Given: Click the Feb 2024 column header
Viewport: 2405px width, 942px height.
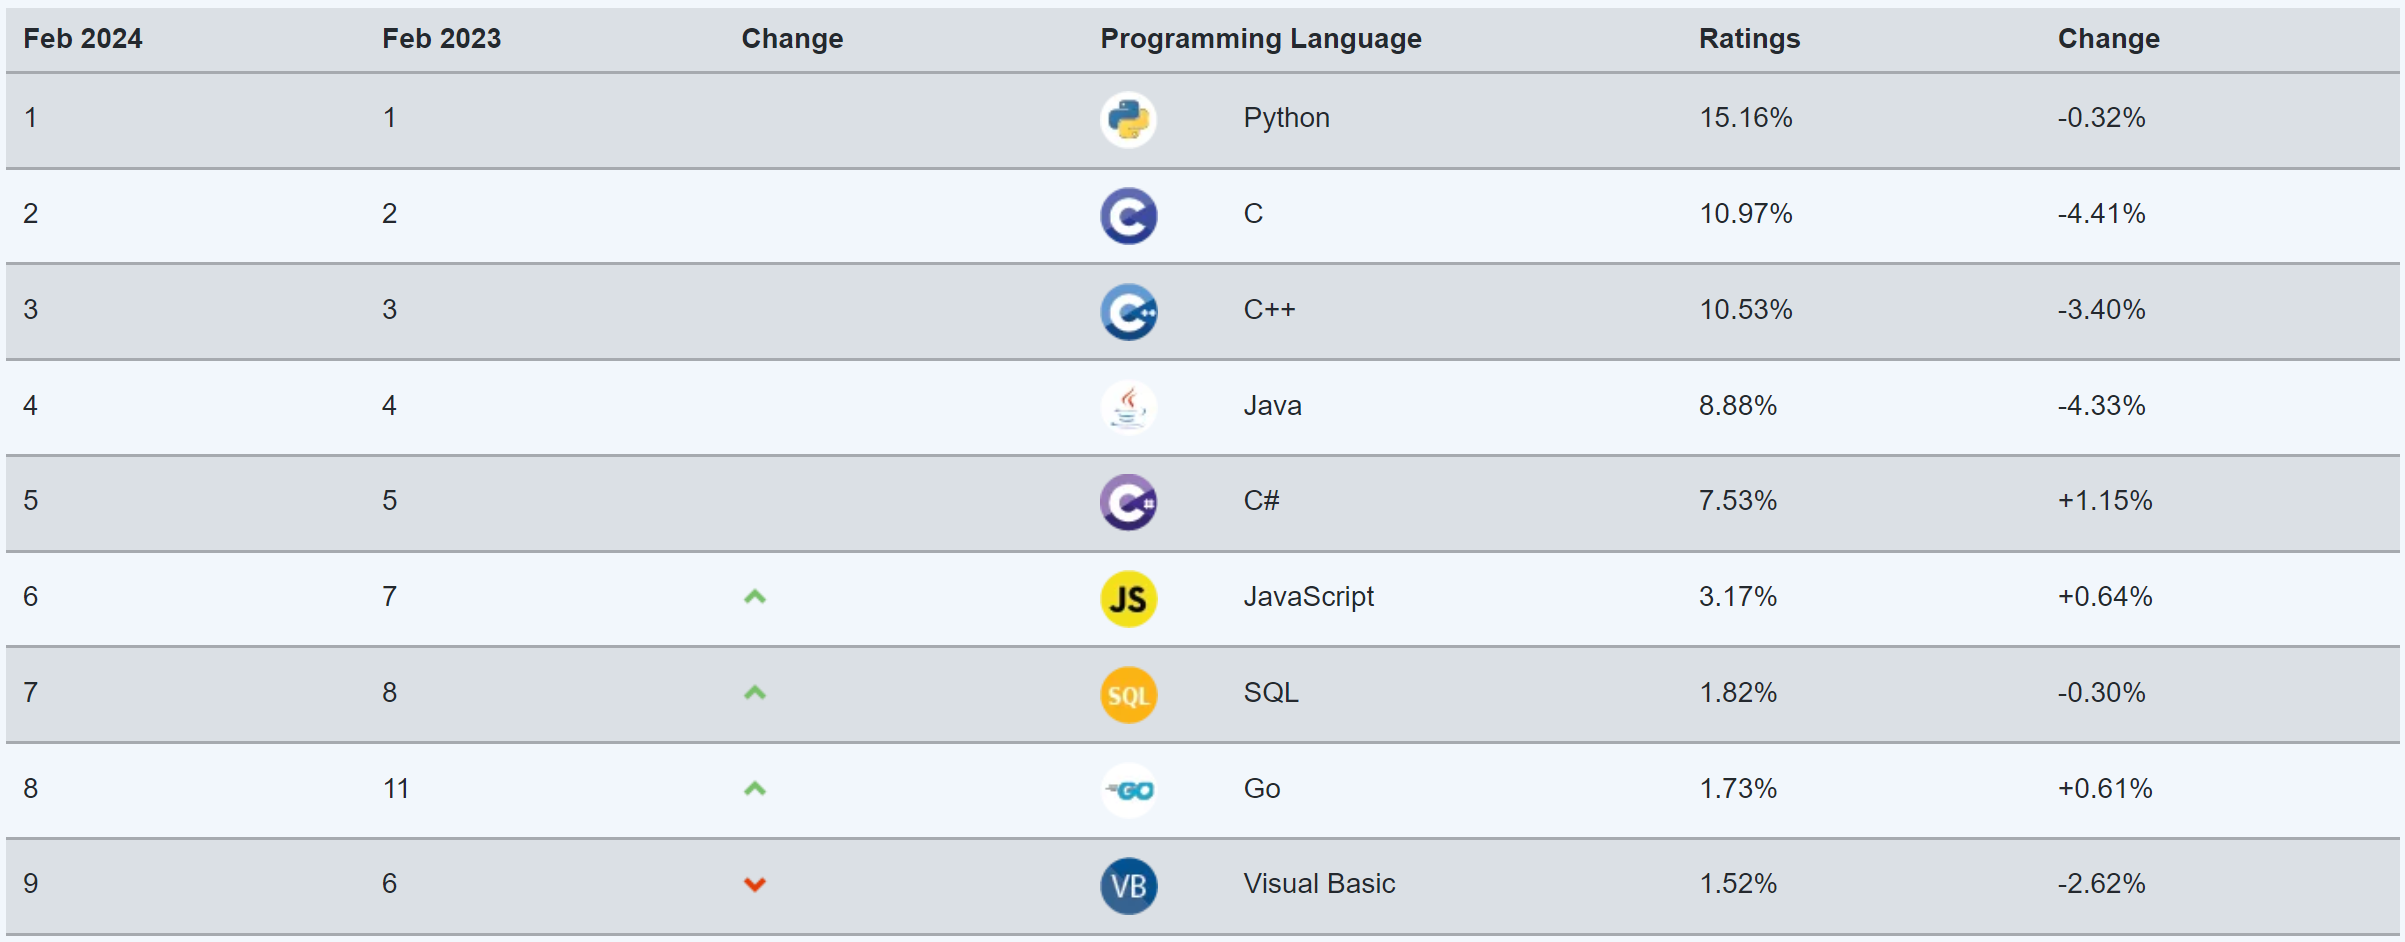Looking at the screenshot, I should click(83, 39).
